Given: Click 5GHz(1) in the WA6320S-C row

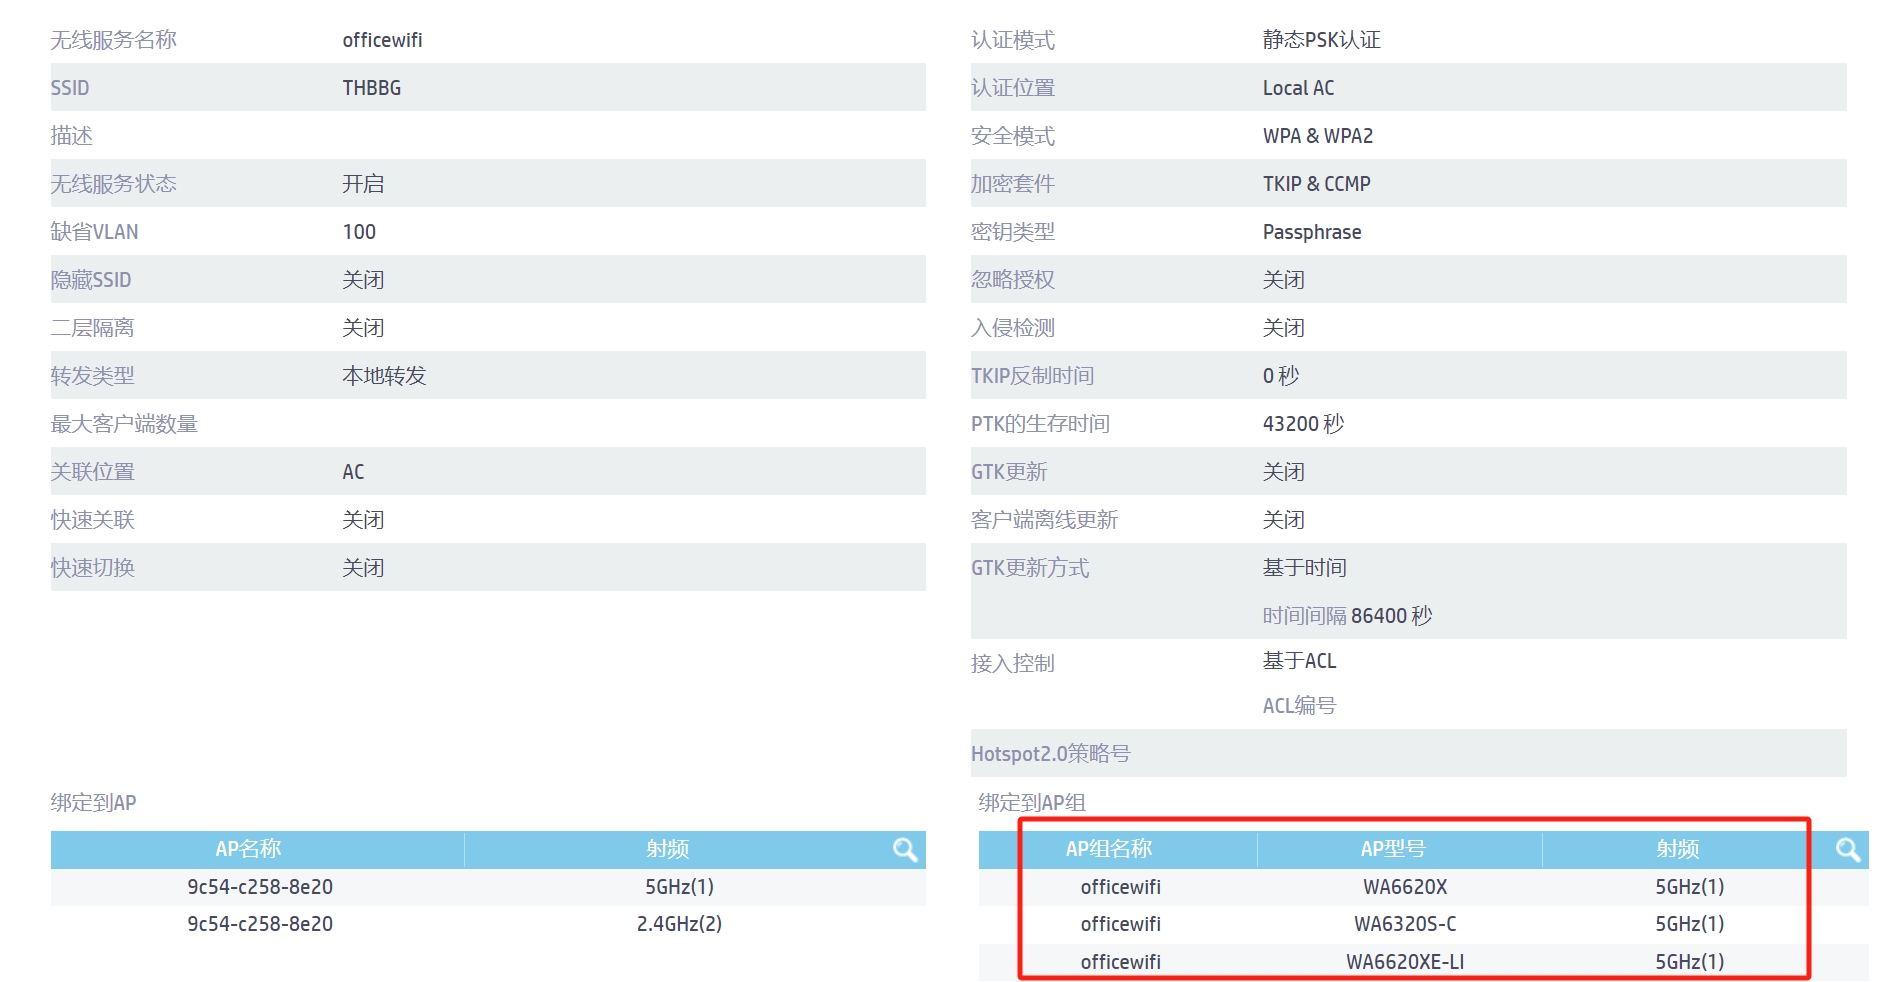Looking at the screenshot, I should point(1690,924).
